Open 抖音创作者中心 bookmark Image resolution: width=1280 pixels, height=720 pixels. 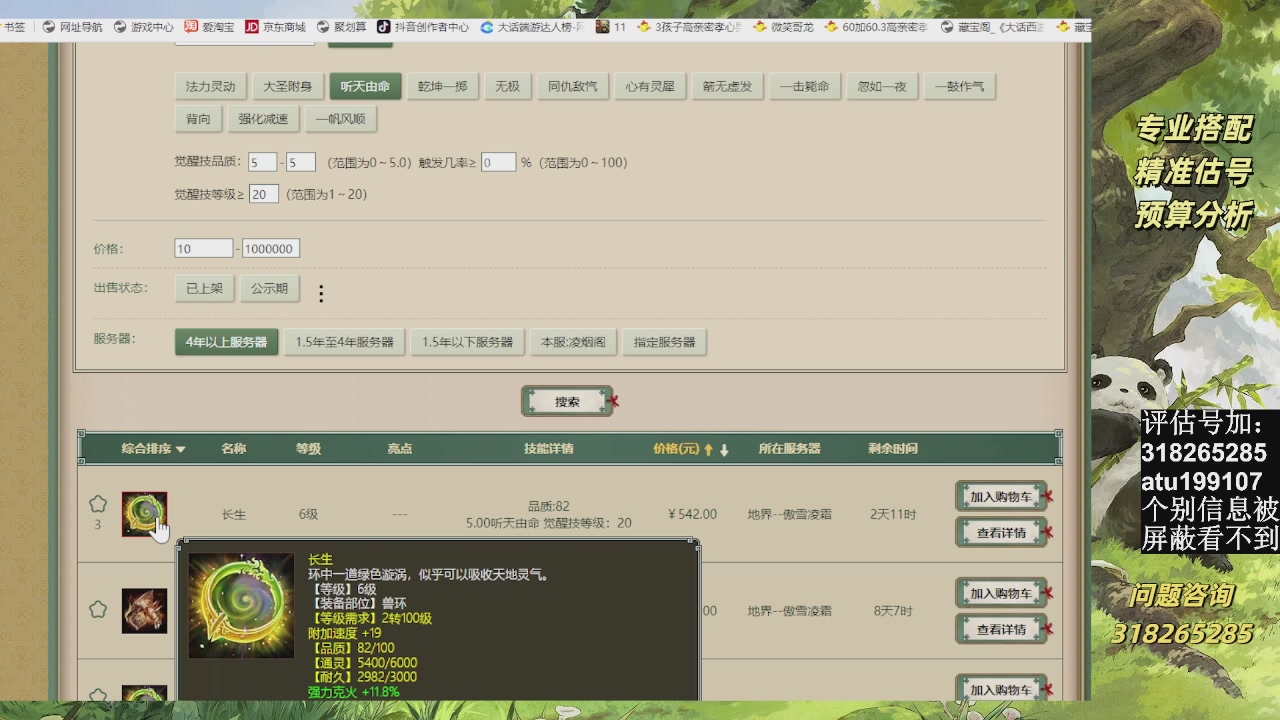[x=428, y=28]
